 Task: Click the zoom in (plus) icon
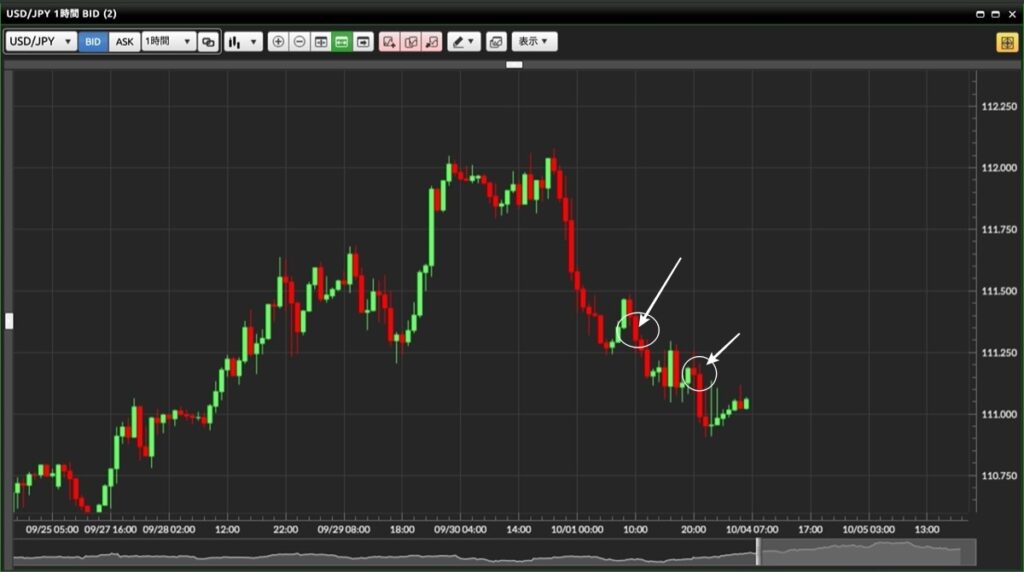(278, 42)
